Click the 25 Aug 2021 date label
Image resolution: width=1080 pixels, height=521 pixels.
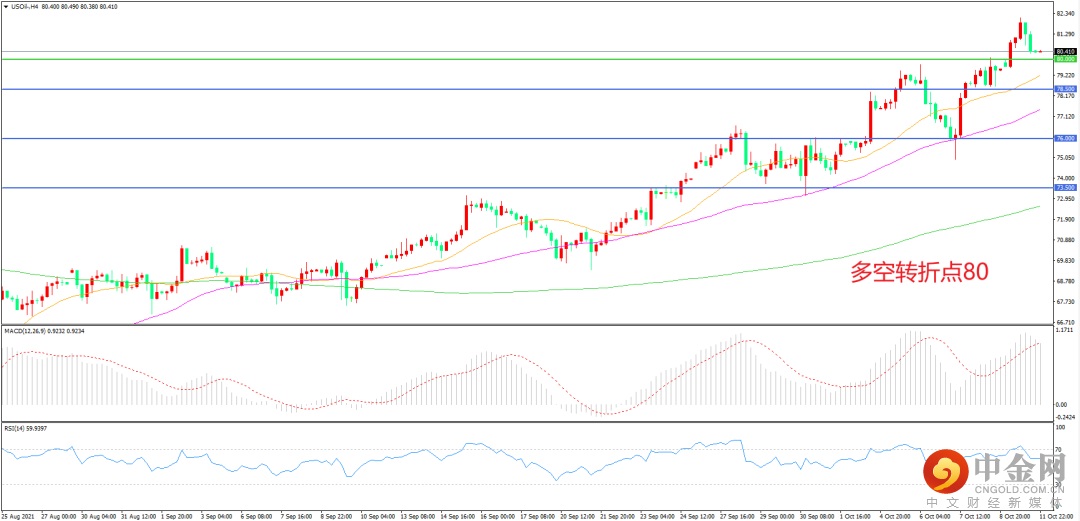pyautogui.click(x=17, y=515)
